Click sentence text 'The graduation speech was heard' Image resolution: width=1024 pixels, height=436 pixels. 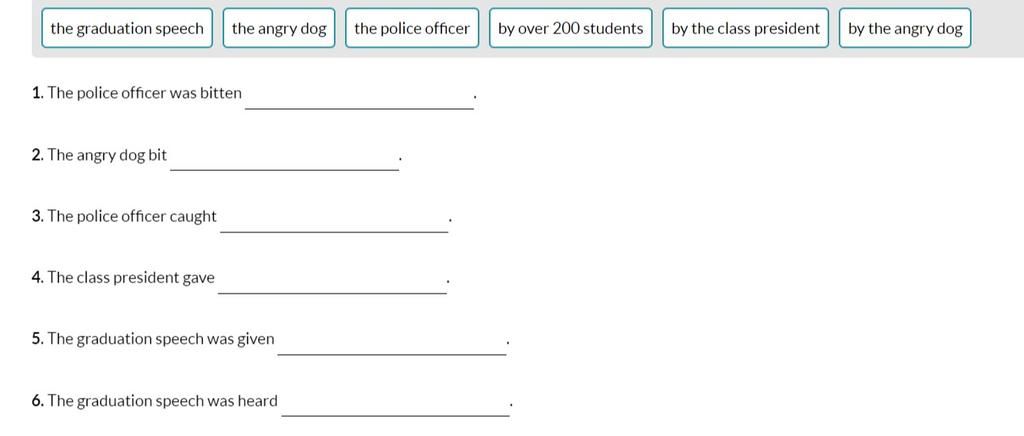(163, 401)
